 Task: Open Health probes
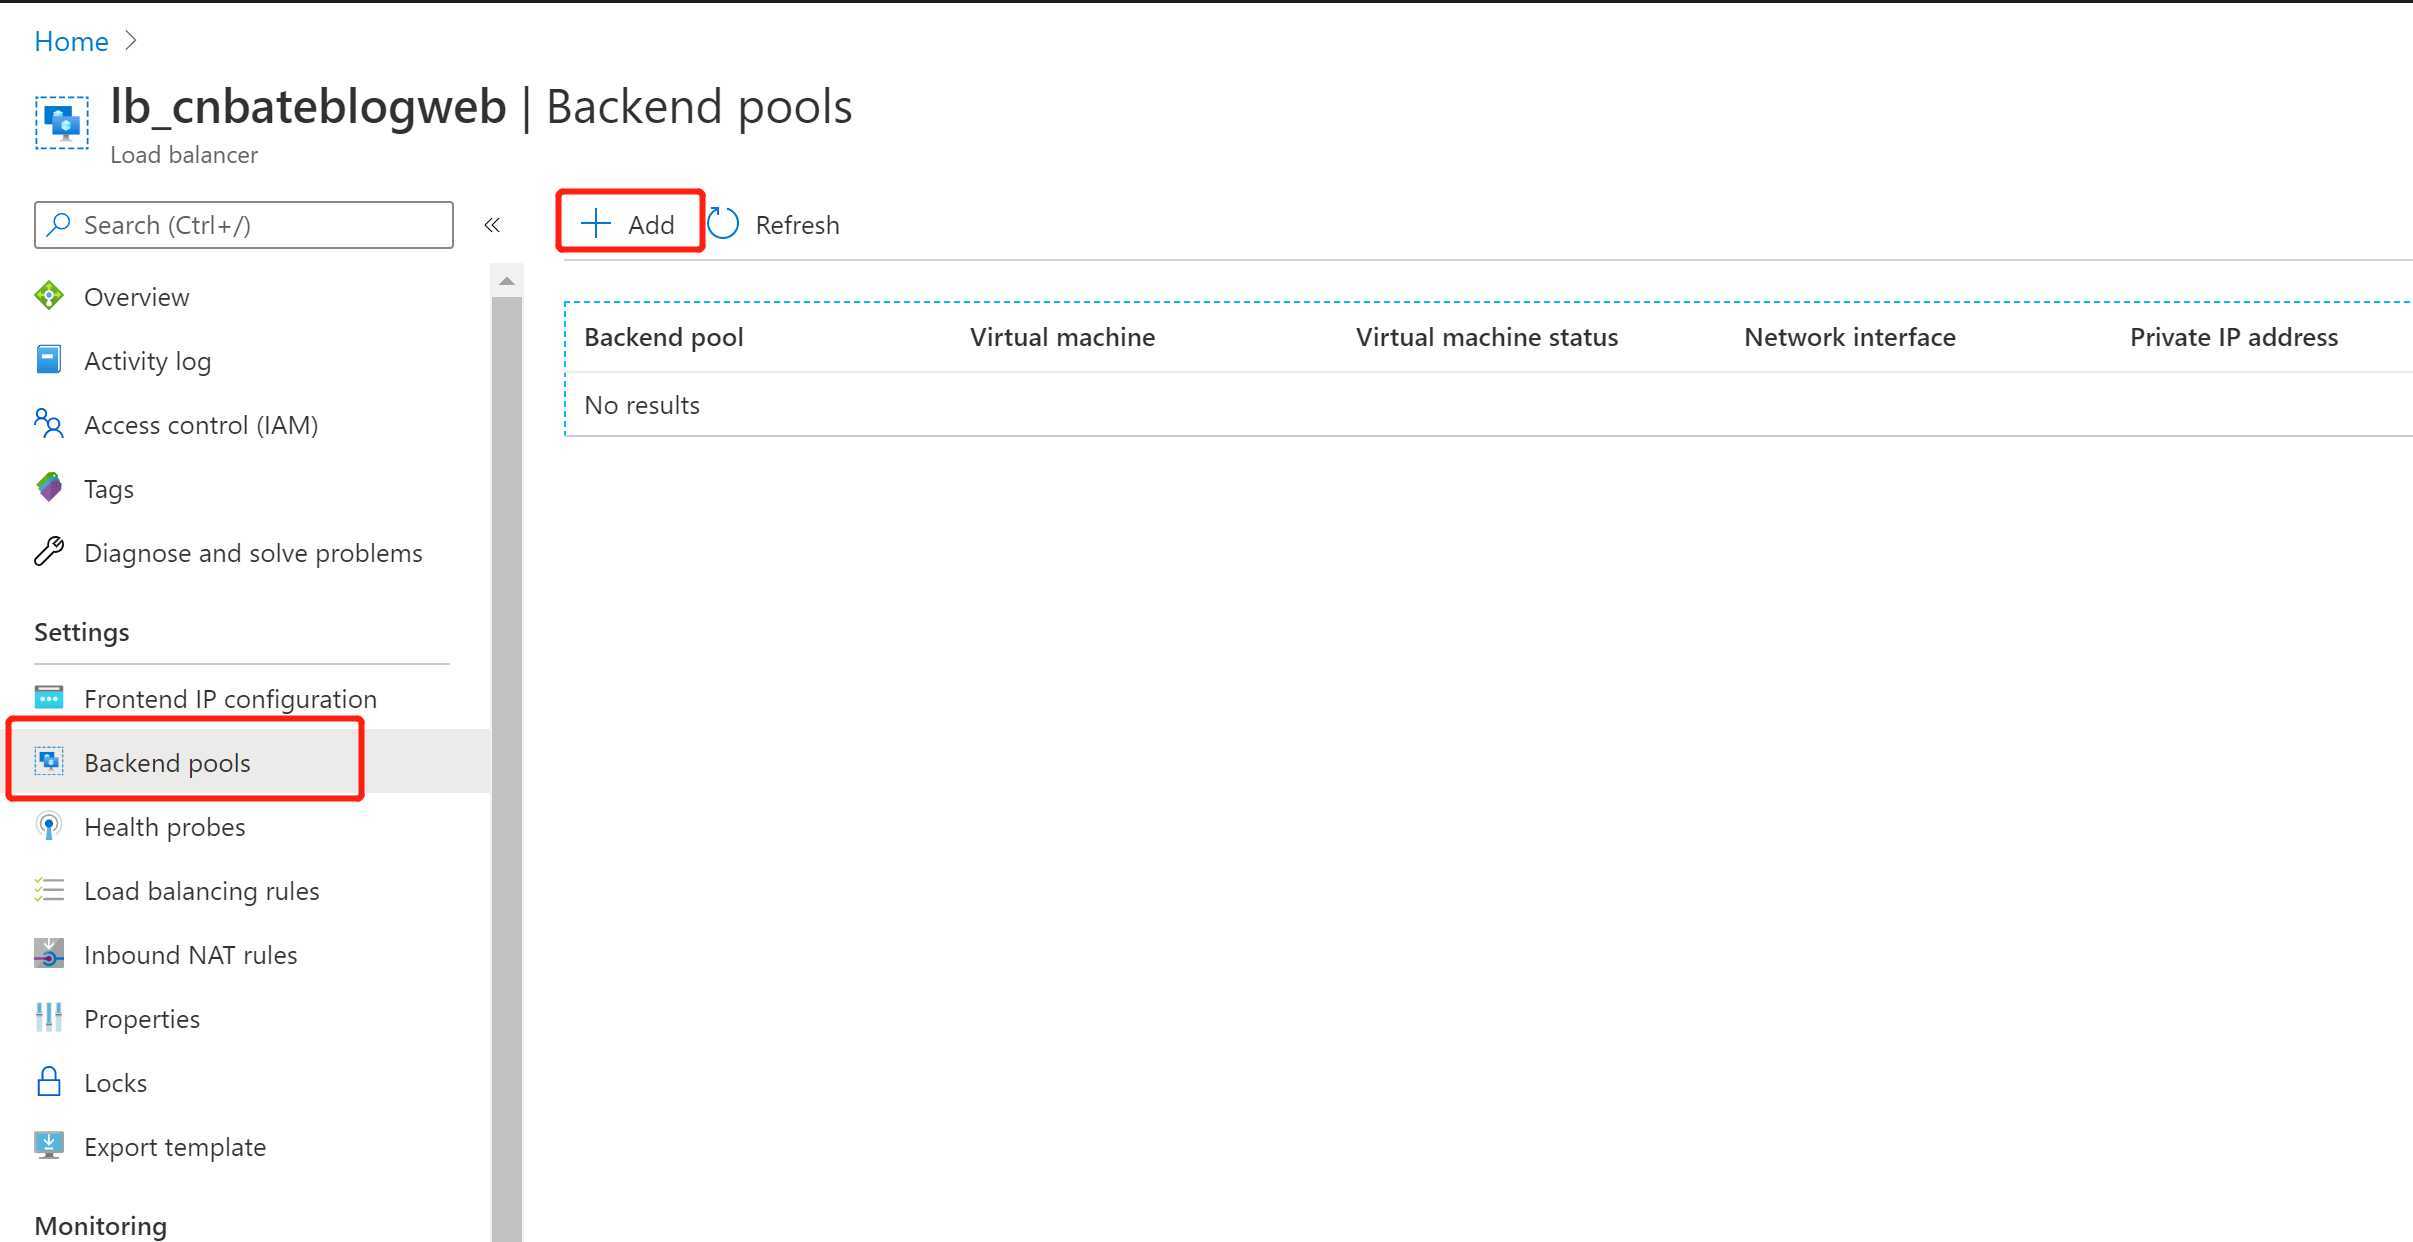pos(164,827)
